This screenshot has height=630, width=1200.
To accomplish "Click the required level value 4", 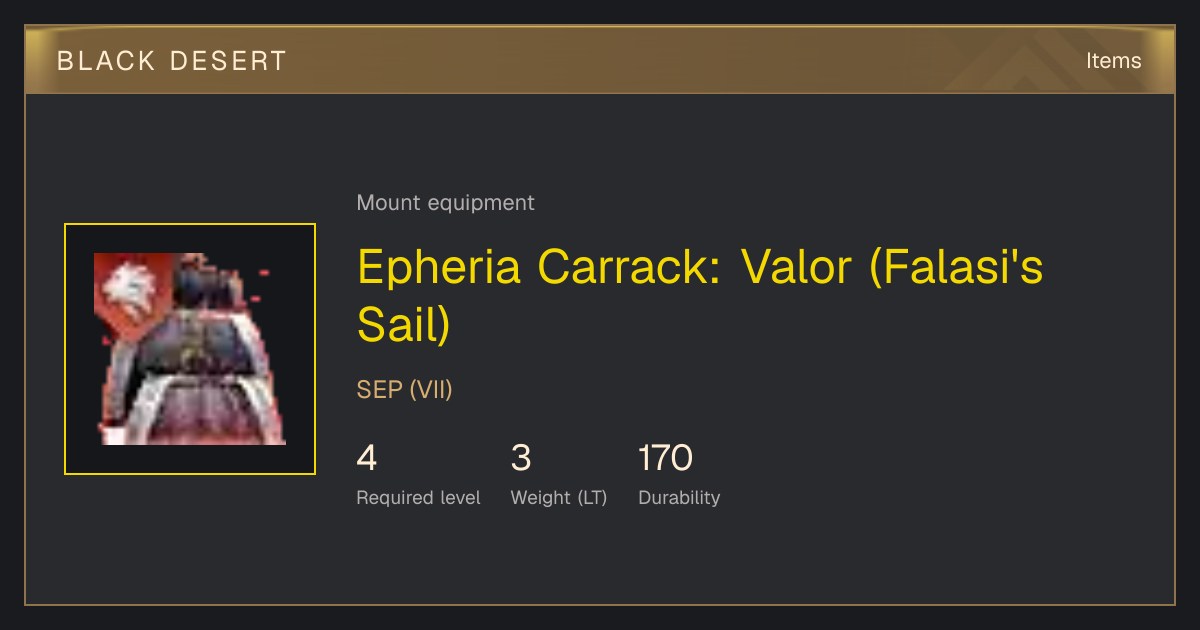I will coord(367,459).
